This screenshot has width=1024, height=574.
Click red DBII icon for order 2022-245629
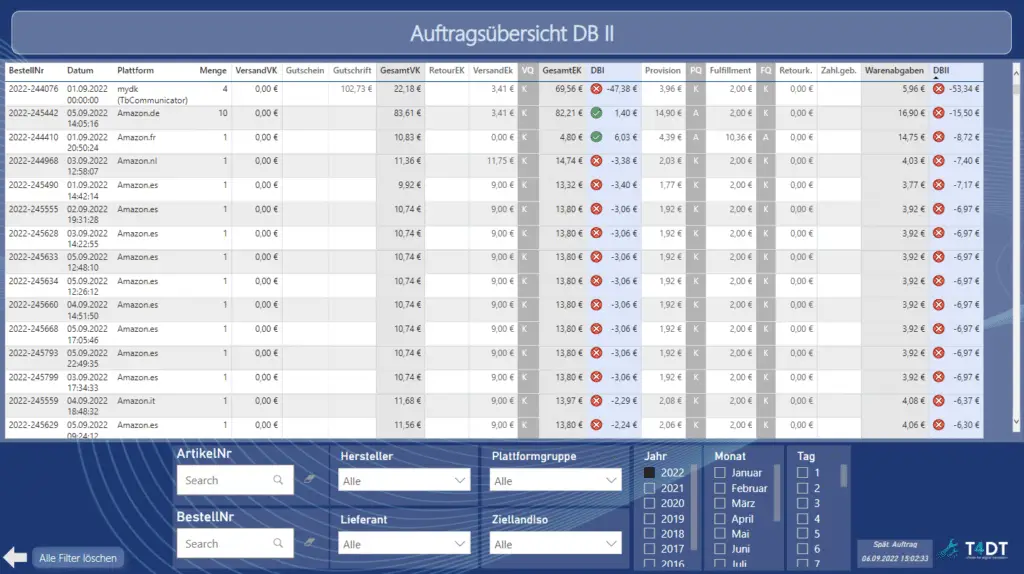938,424
